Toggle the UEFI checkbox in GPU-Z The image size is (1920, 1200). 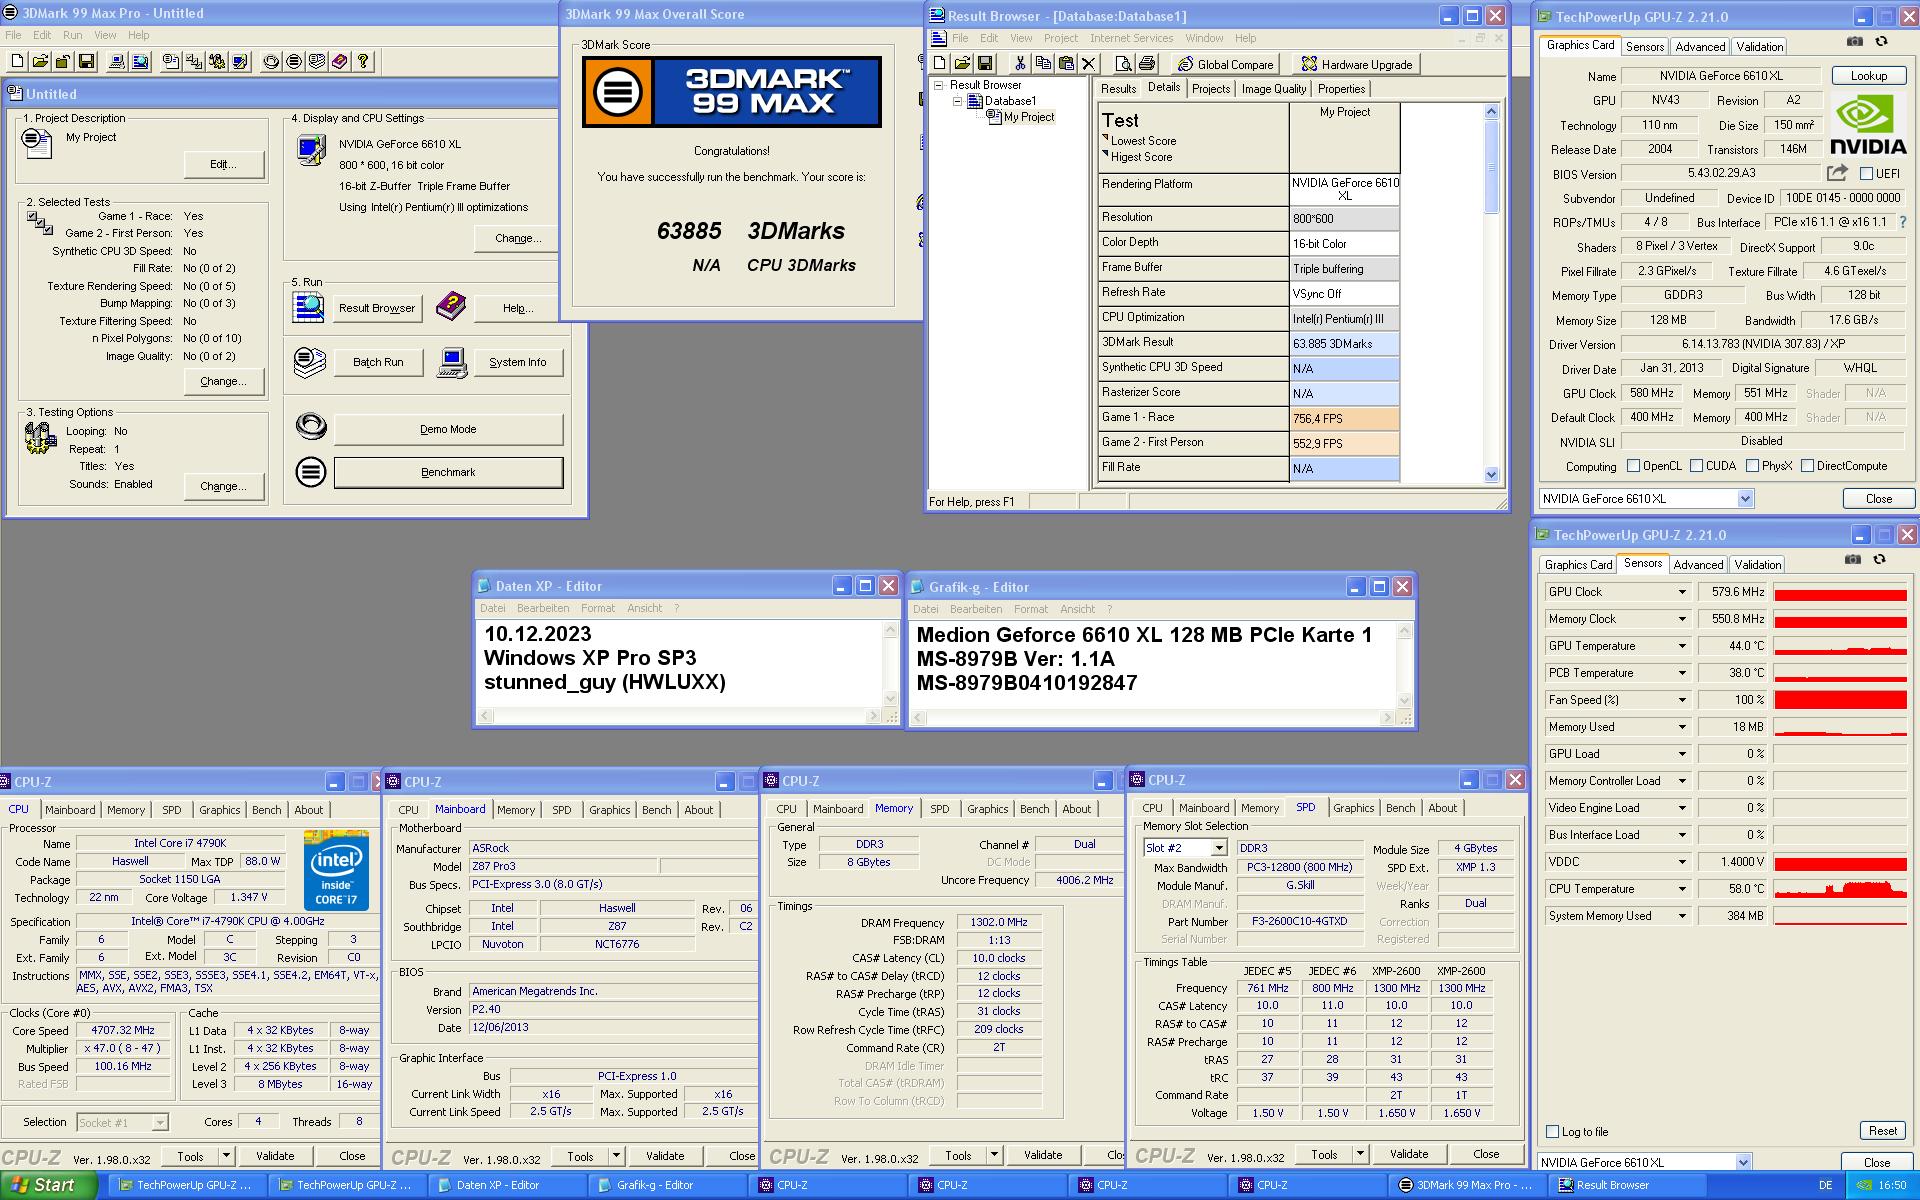(1866, 174)
